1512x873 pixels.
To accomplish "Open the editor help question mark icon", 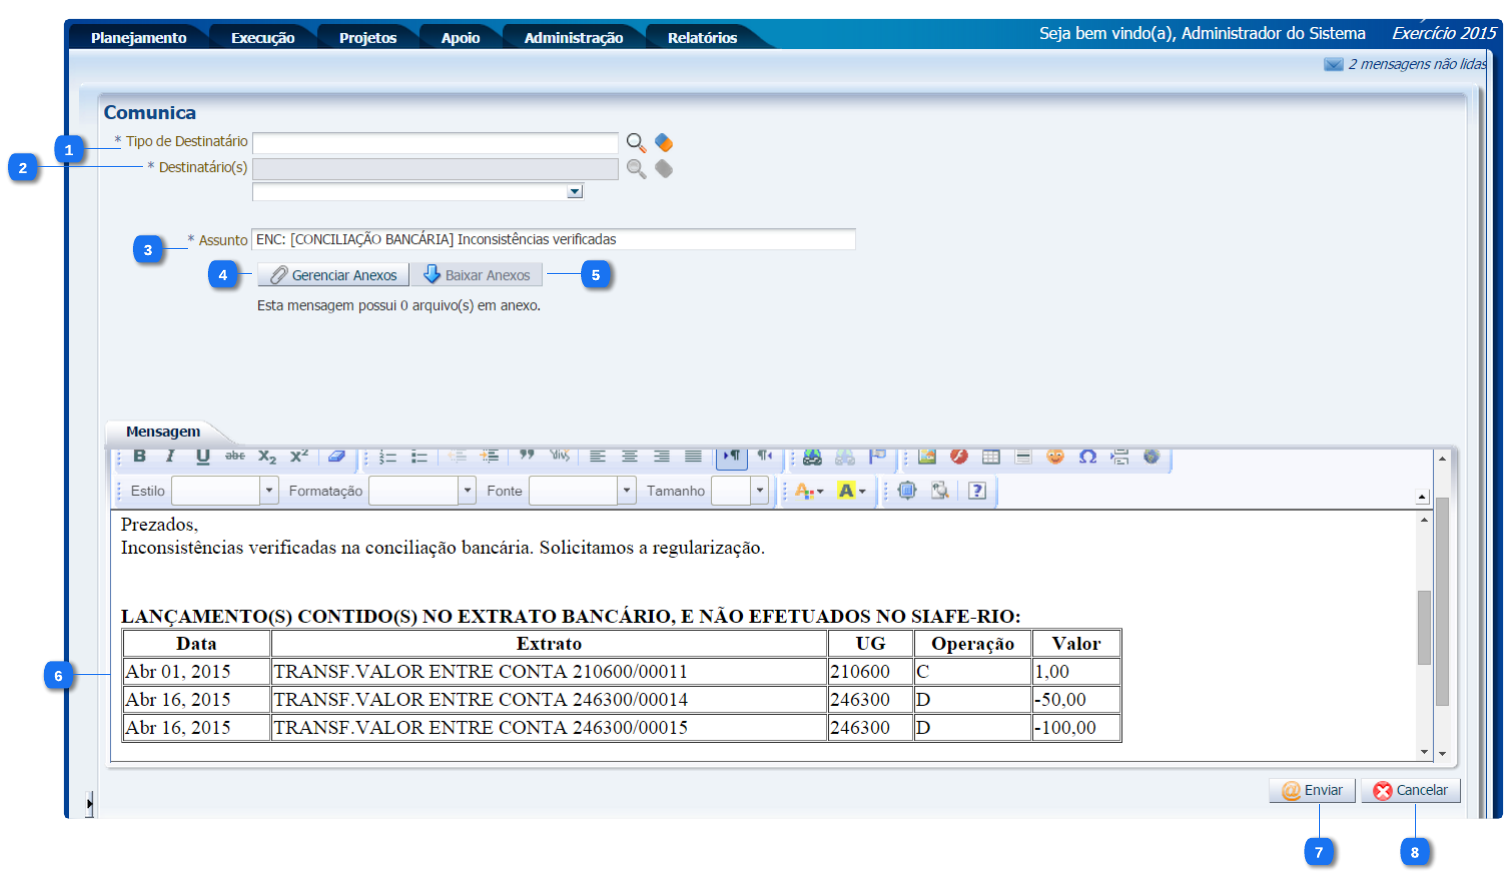I will (977, 490).
